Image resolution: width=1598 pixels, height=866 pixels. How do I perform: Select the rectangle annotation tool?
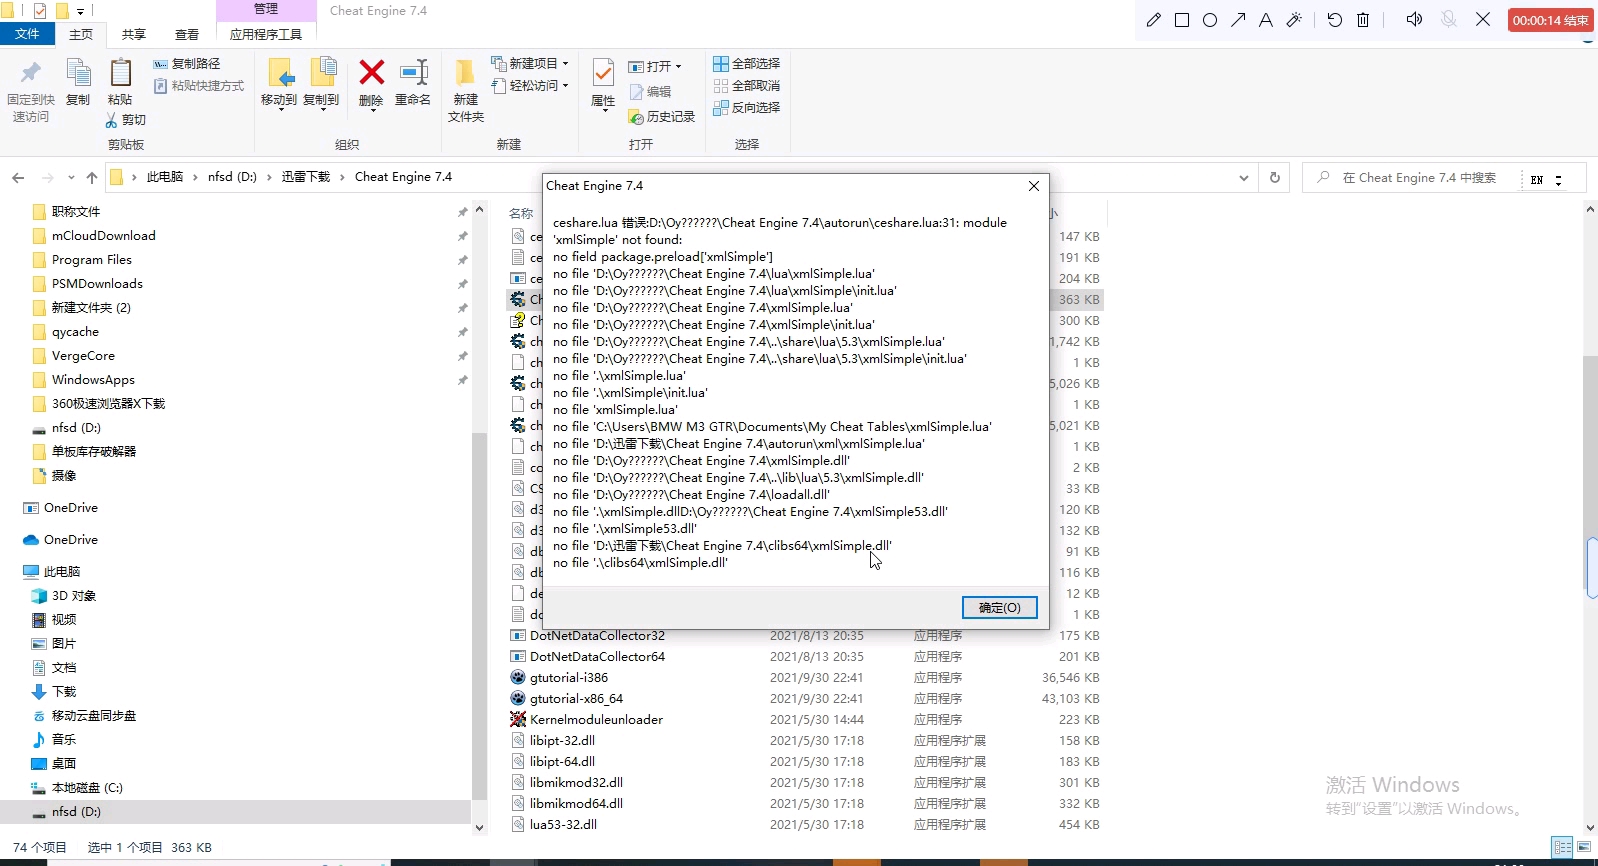1182,20
